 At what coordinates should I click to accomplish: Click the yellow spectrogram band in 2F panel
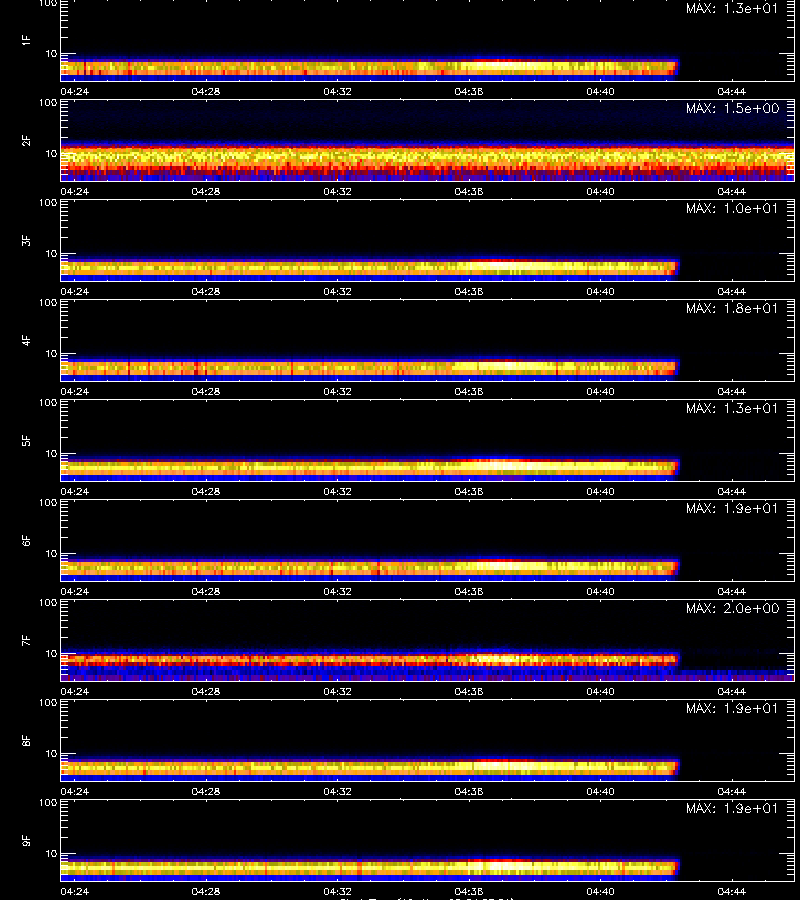tap(428, 156)
